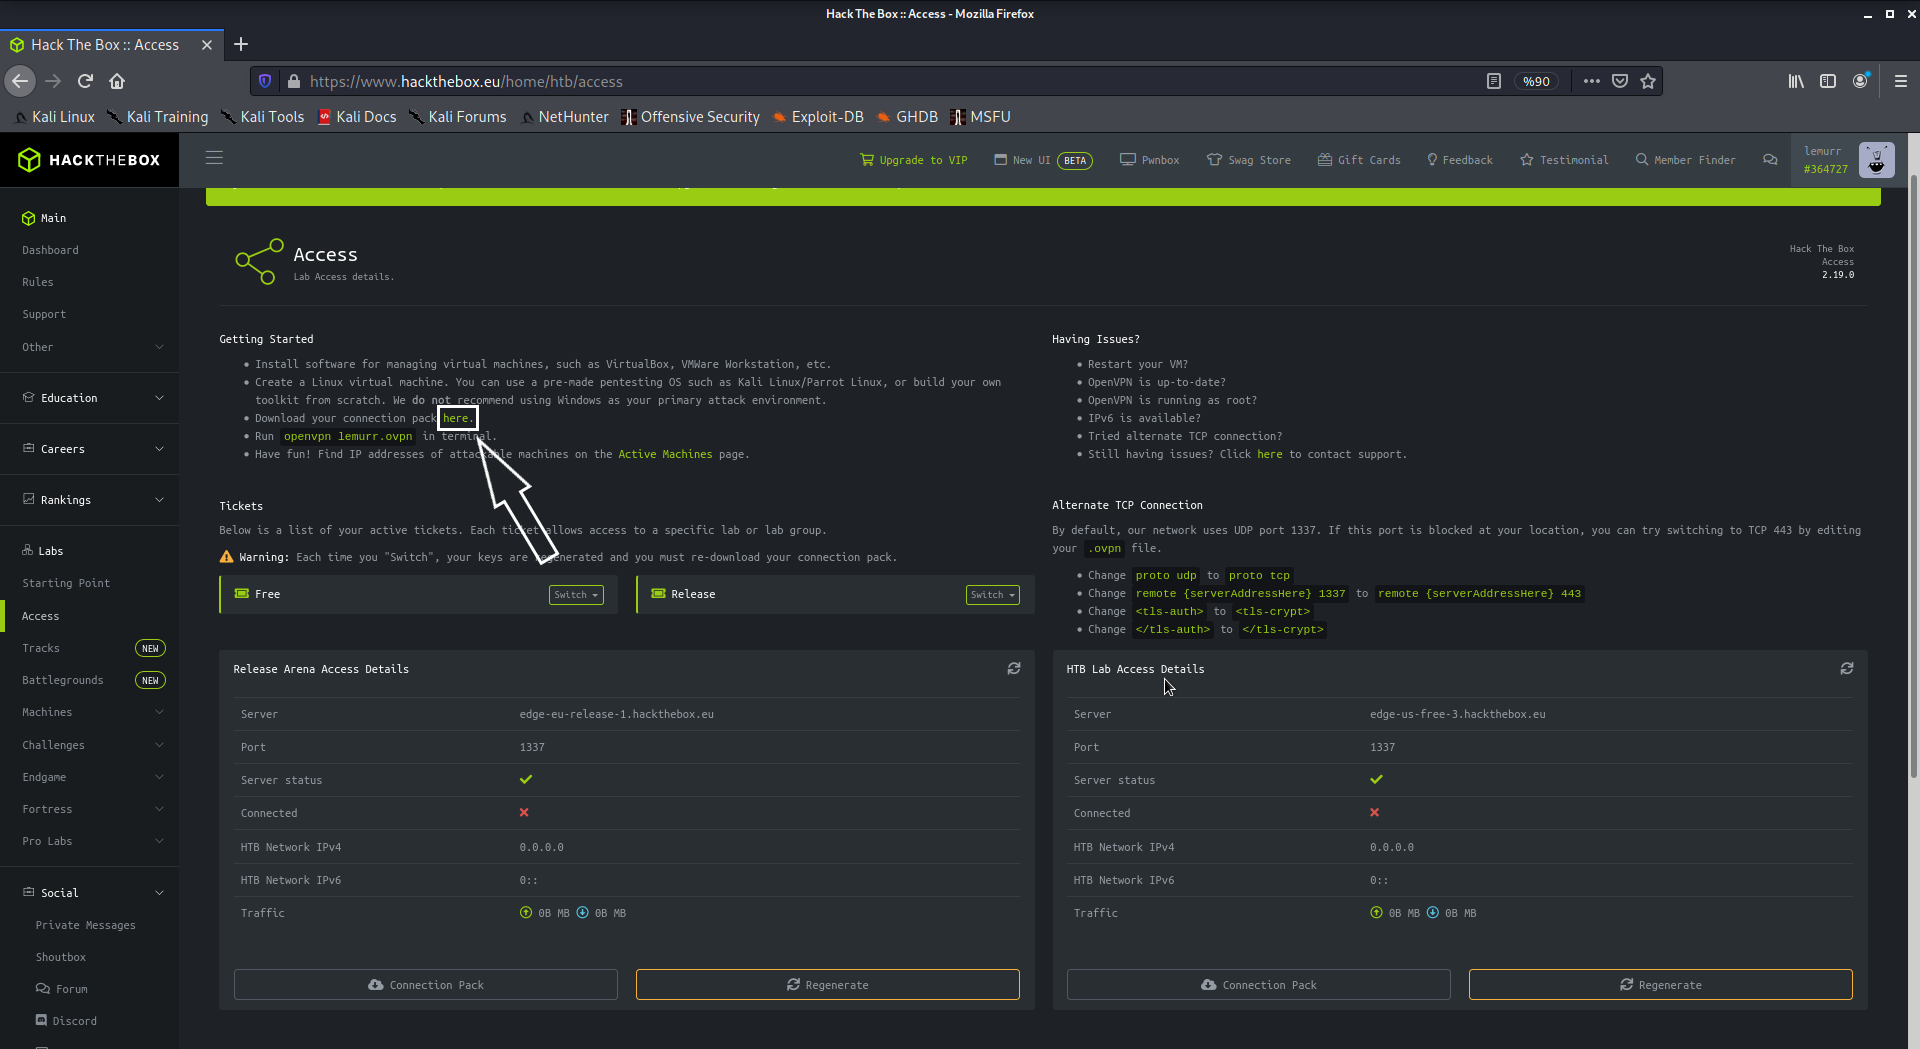The image size is (1920, 1049).
Task: Open Forum in the sidebar
Action: point(62,989)
